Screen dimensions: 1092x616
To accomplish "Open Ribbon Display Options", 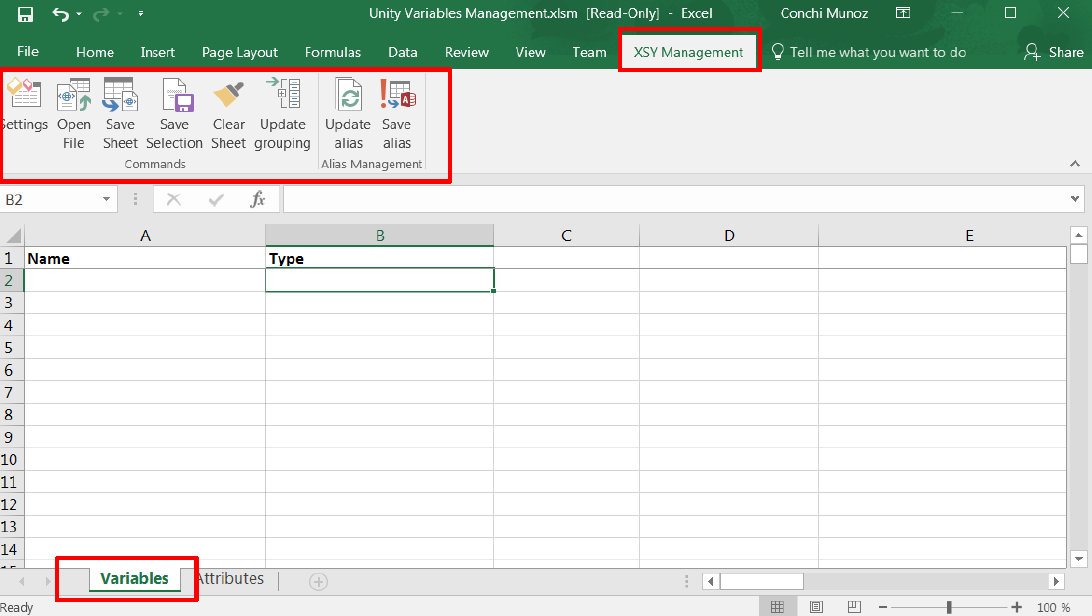I will (x=903, y=13).
